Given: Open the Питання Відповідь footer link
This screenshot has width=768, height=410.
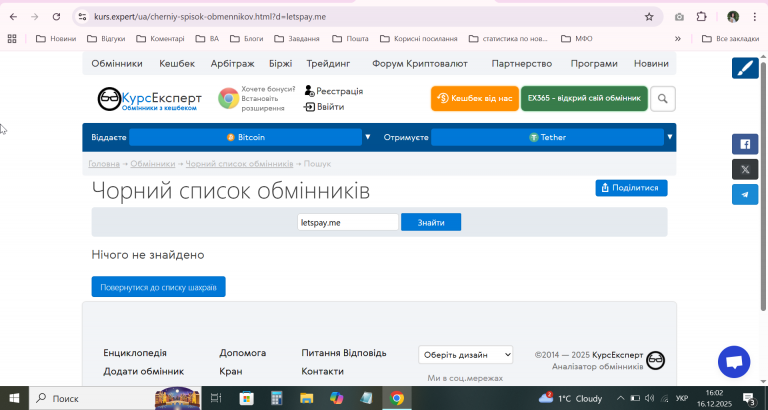Looking at the screenshot, I should [344, 353].
